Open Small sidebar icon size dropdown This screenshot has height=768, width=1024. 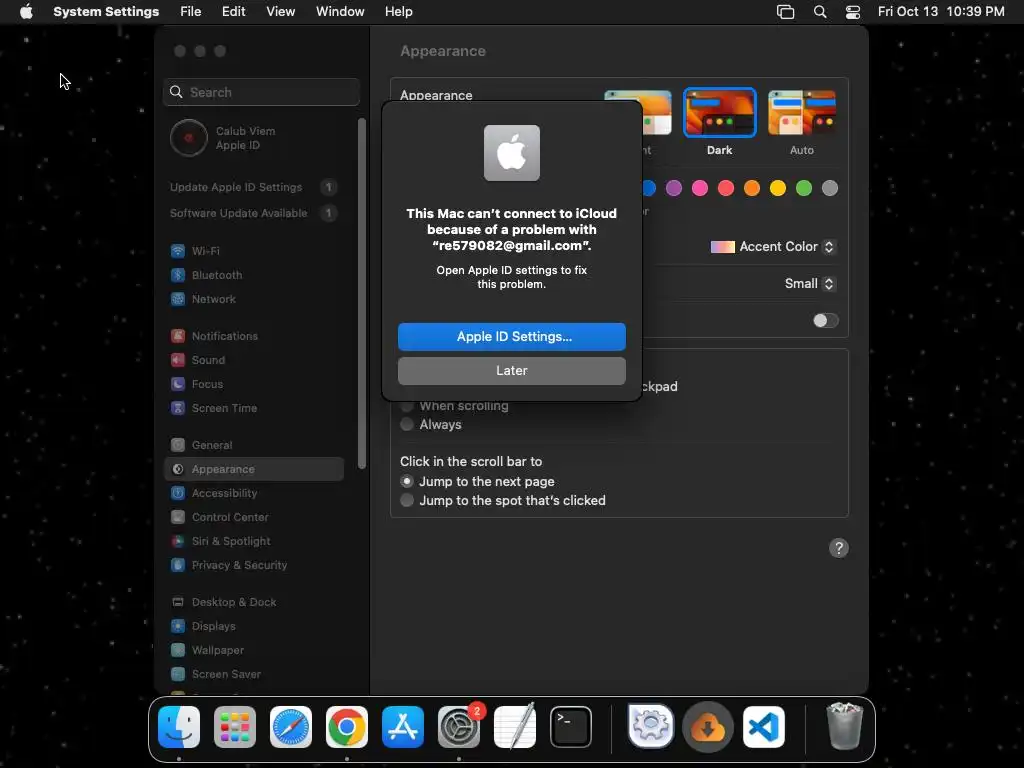[x=810, y=283]
